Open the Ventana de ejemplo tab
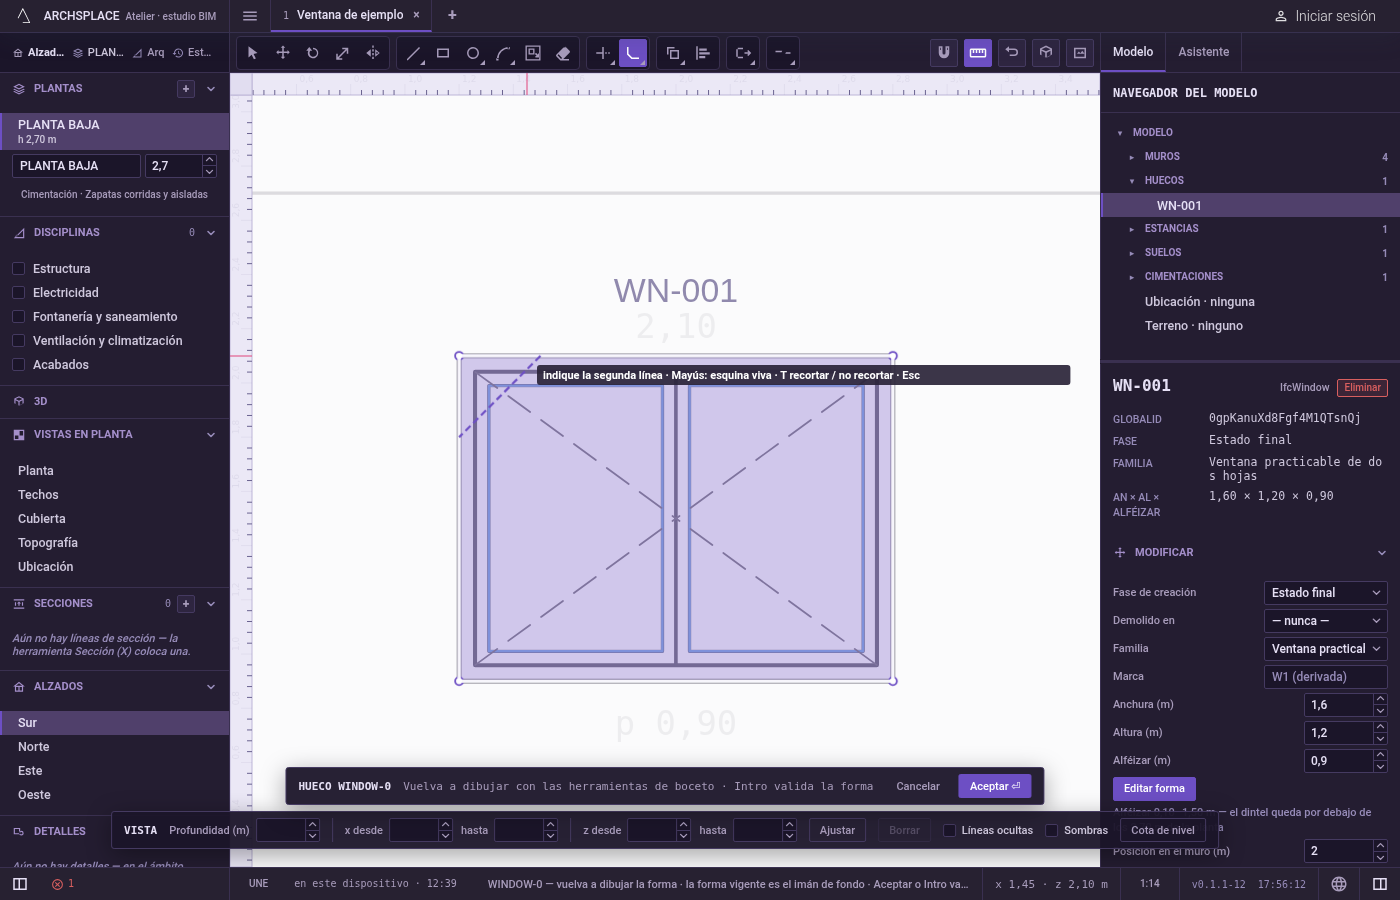The height and width of the screenshot is (900, 1400). [350, 15]
